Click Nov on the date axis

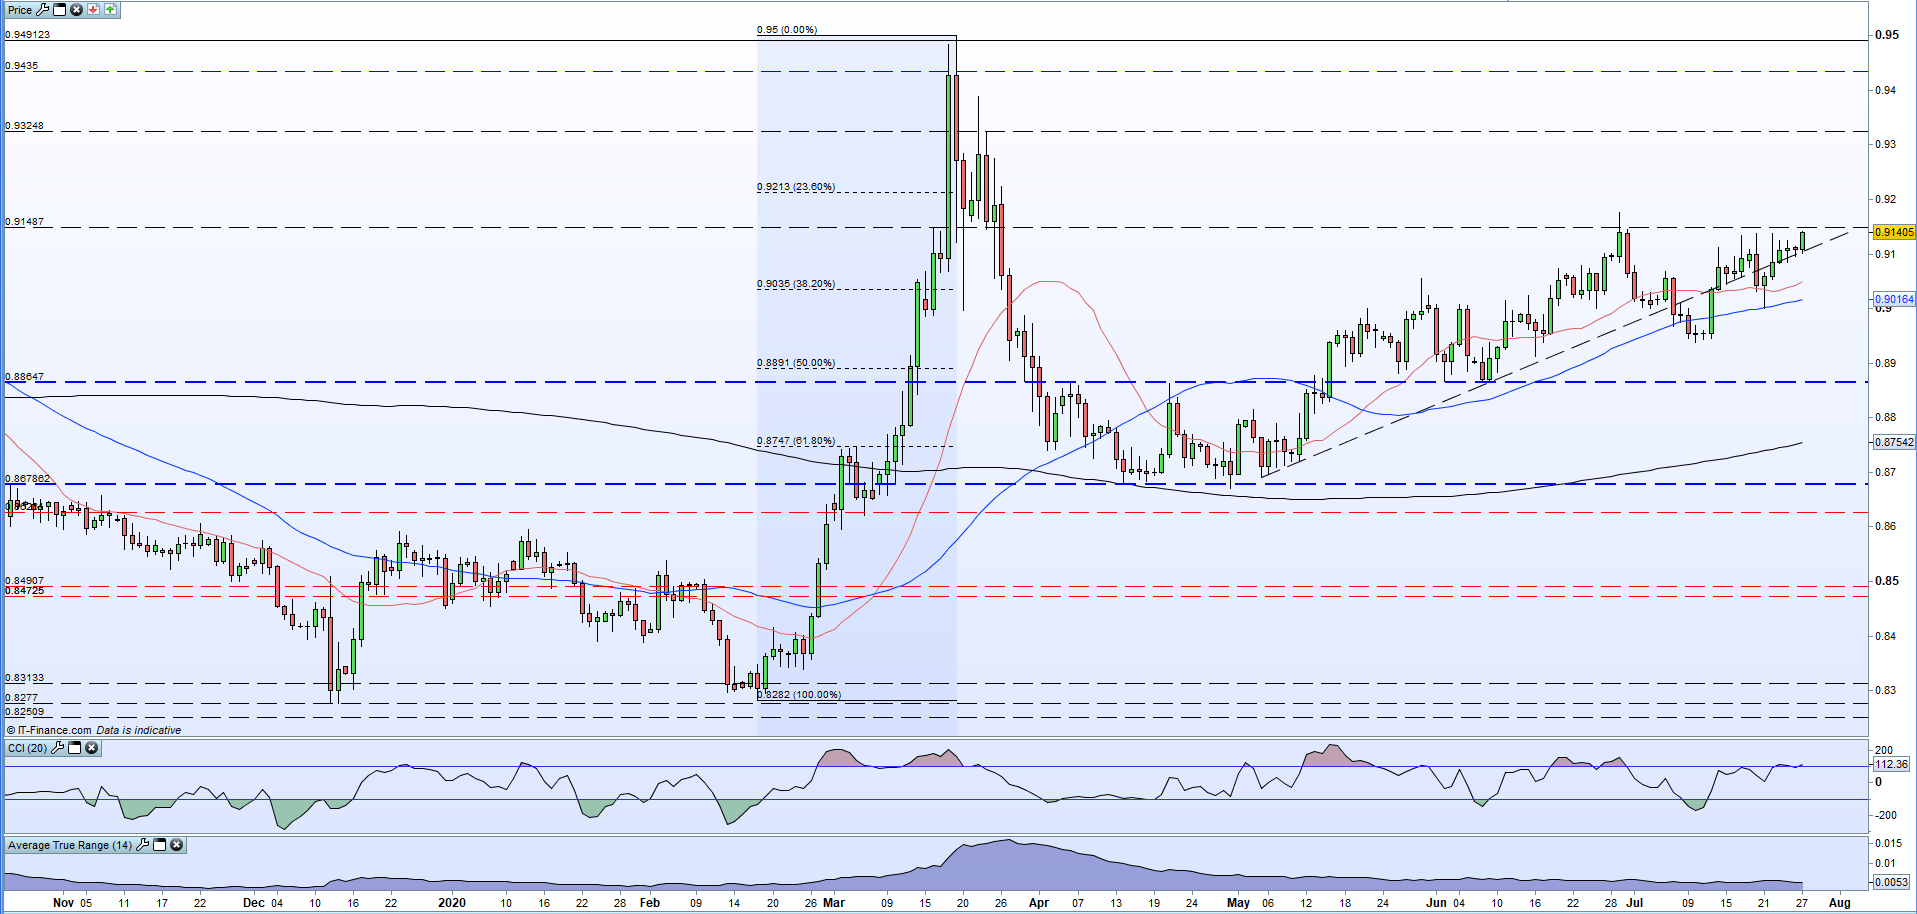(63, 903)
